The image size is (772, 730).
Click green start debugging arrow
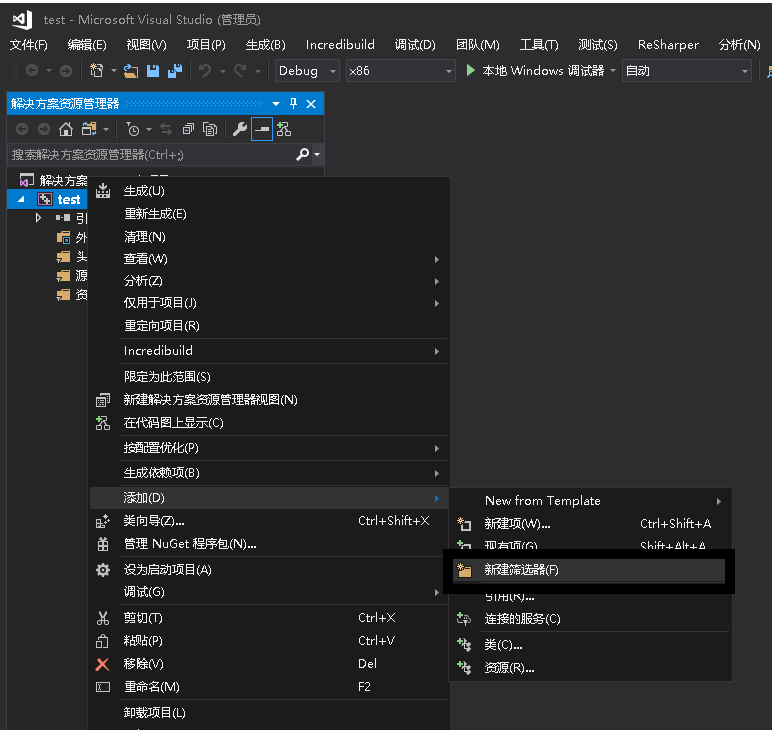pyautogui.click(x=470, y=70)
